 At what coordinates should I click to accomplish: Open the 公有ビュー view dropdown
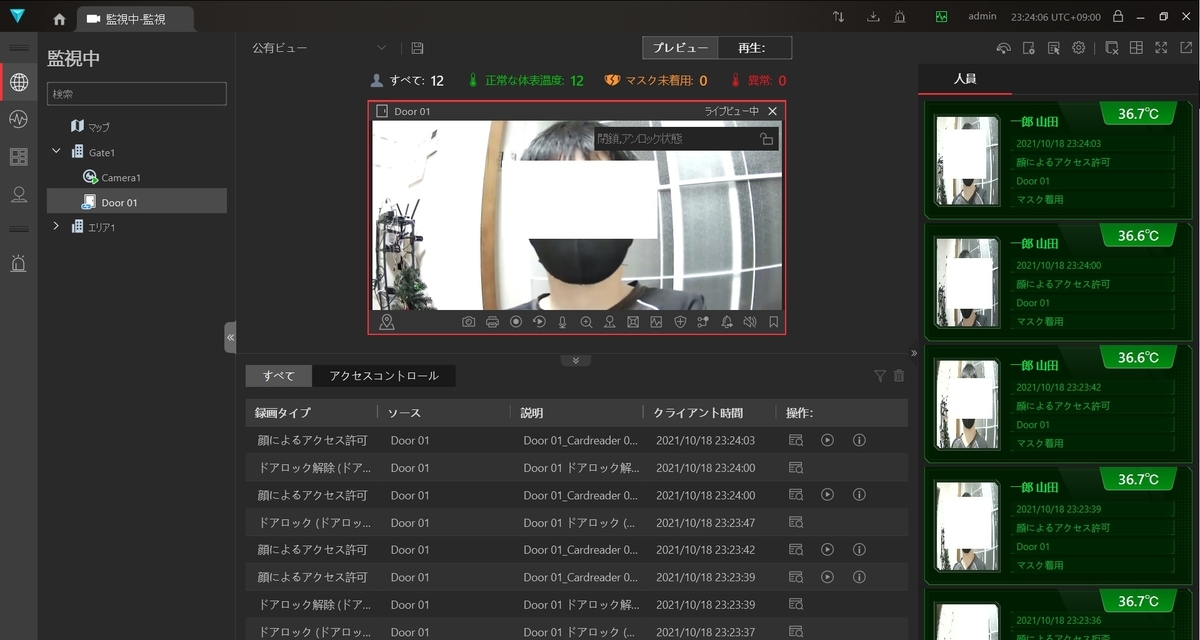coord(380,47)
